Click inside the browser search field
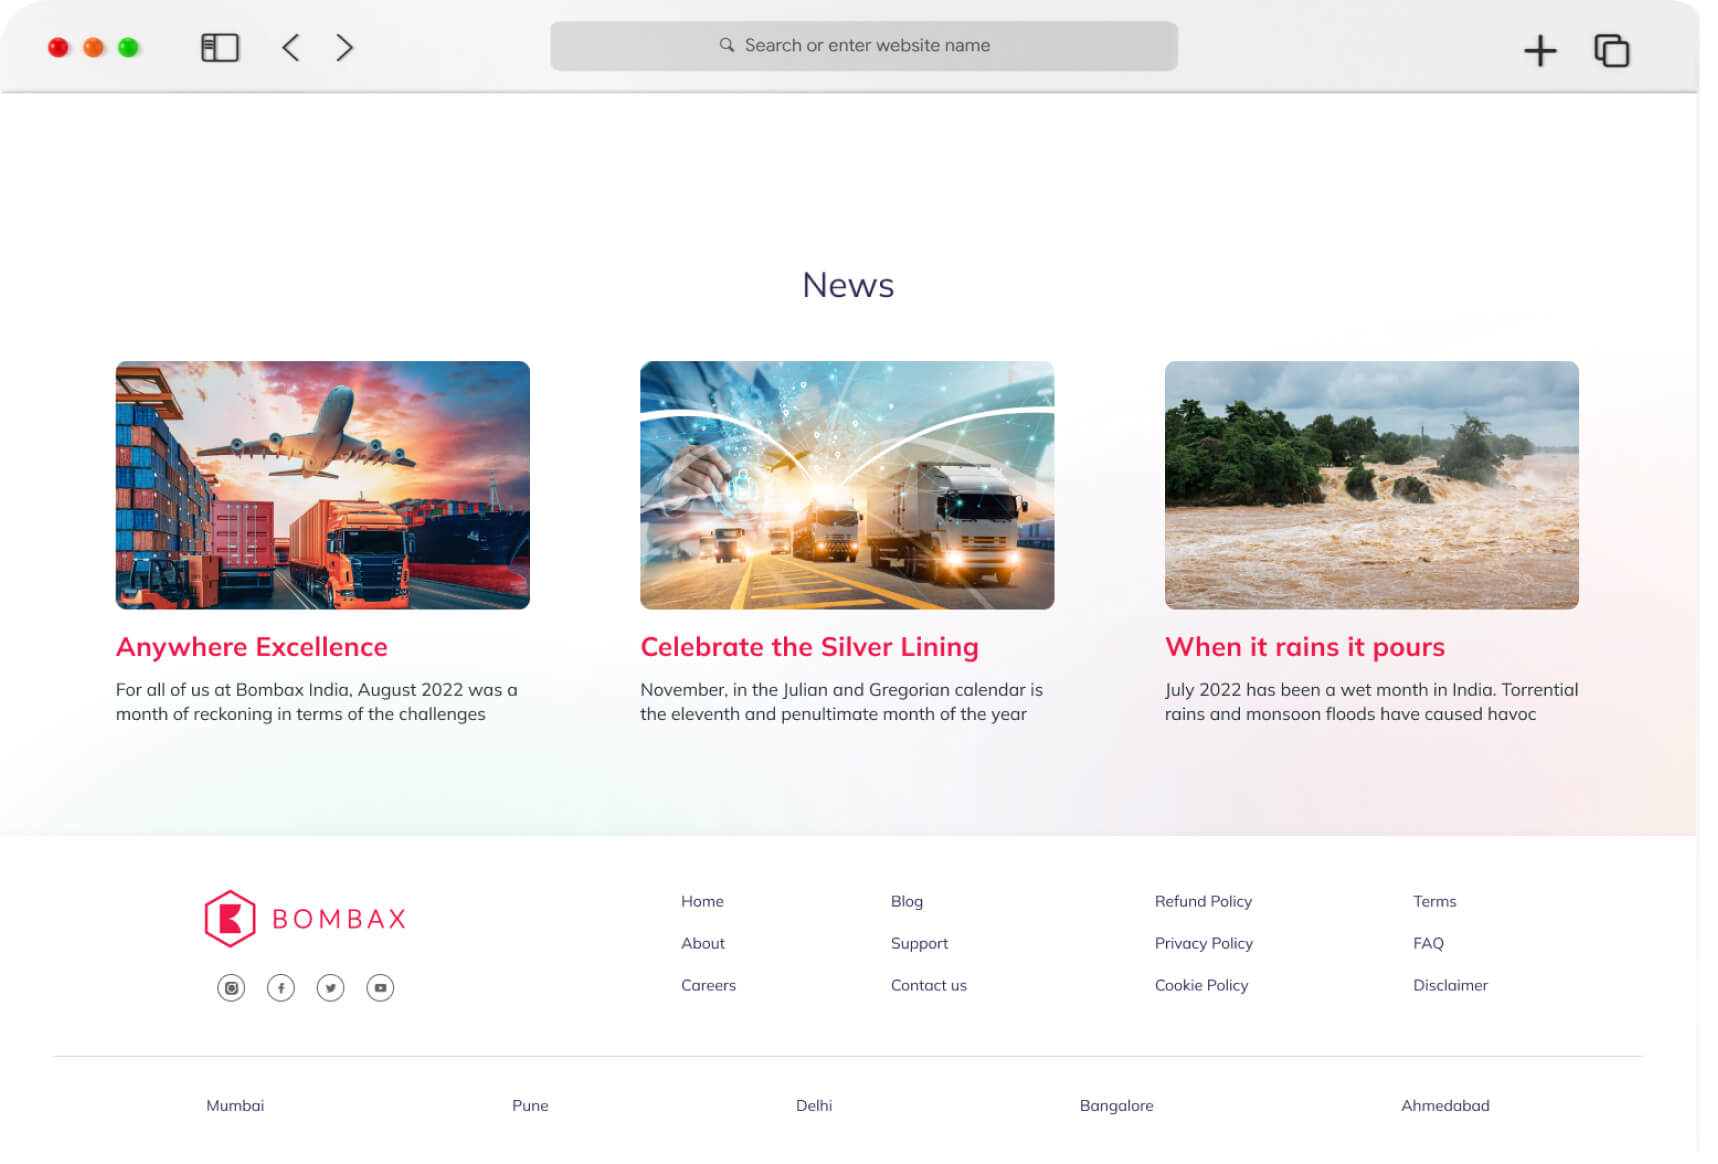 (x=862, y=45)
